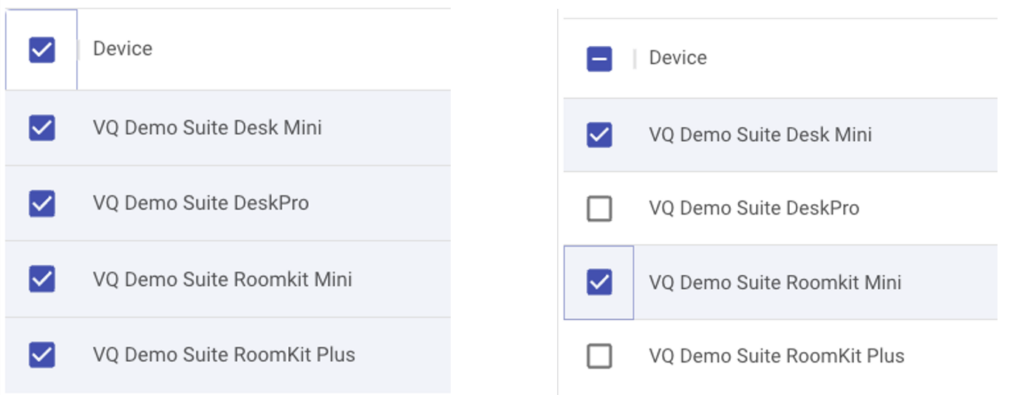This screenshot has height=395, width=1030.
Task: Uncheck DeskPro checkbox in fully selected table
Action: pos(41,203)
